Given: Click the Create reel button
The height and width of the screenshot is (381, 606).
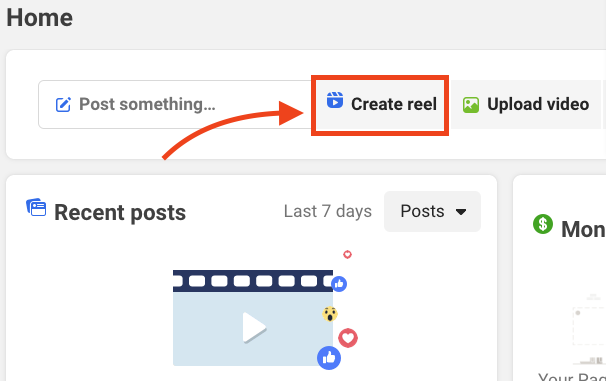Looking at the screenshot, I should [380, 105].
